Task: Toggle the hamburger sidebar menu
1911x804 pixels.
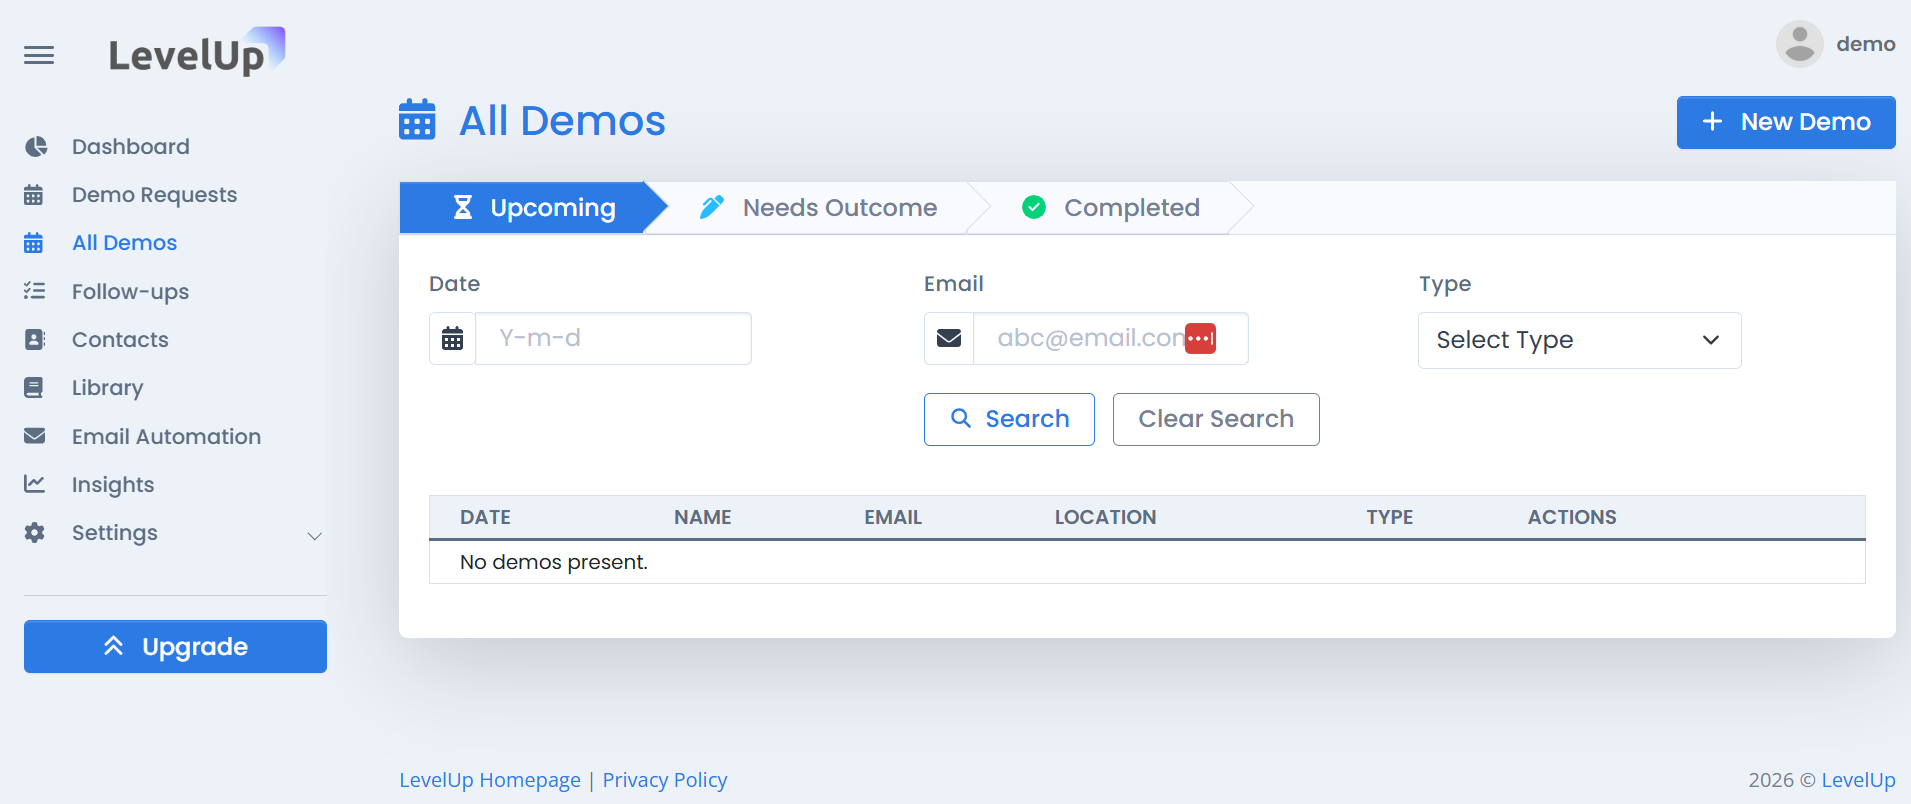Action: point(39,55)
